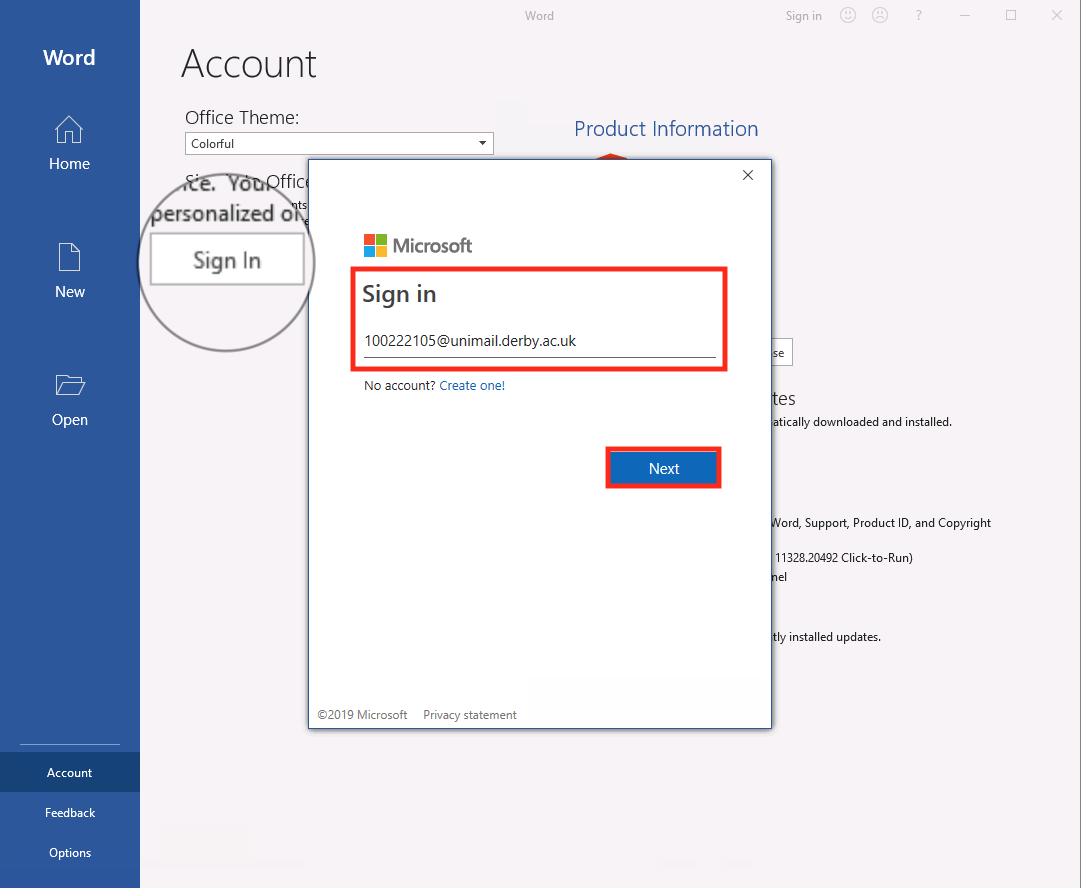The width and height of the screenshot is (1081, 888).
Task: Click the Microsoft logo in the dialog
Action: coord(418,245)
